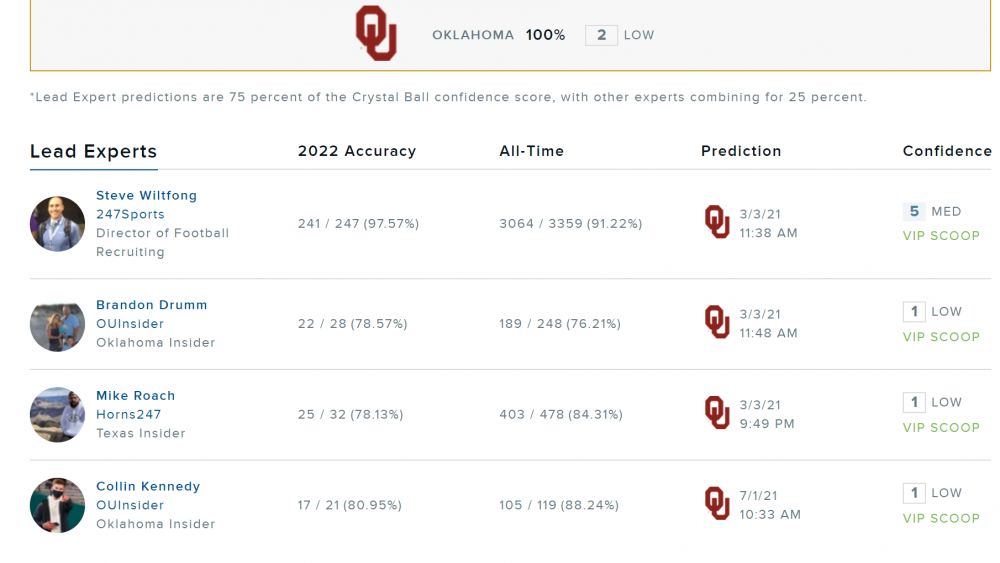This screenshot has height=563, width=1000.
Task: Open Collin Kennedy's profile photo
Action: point(57,505)
